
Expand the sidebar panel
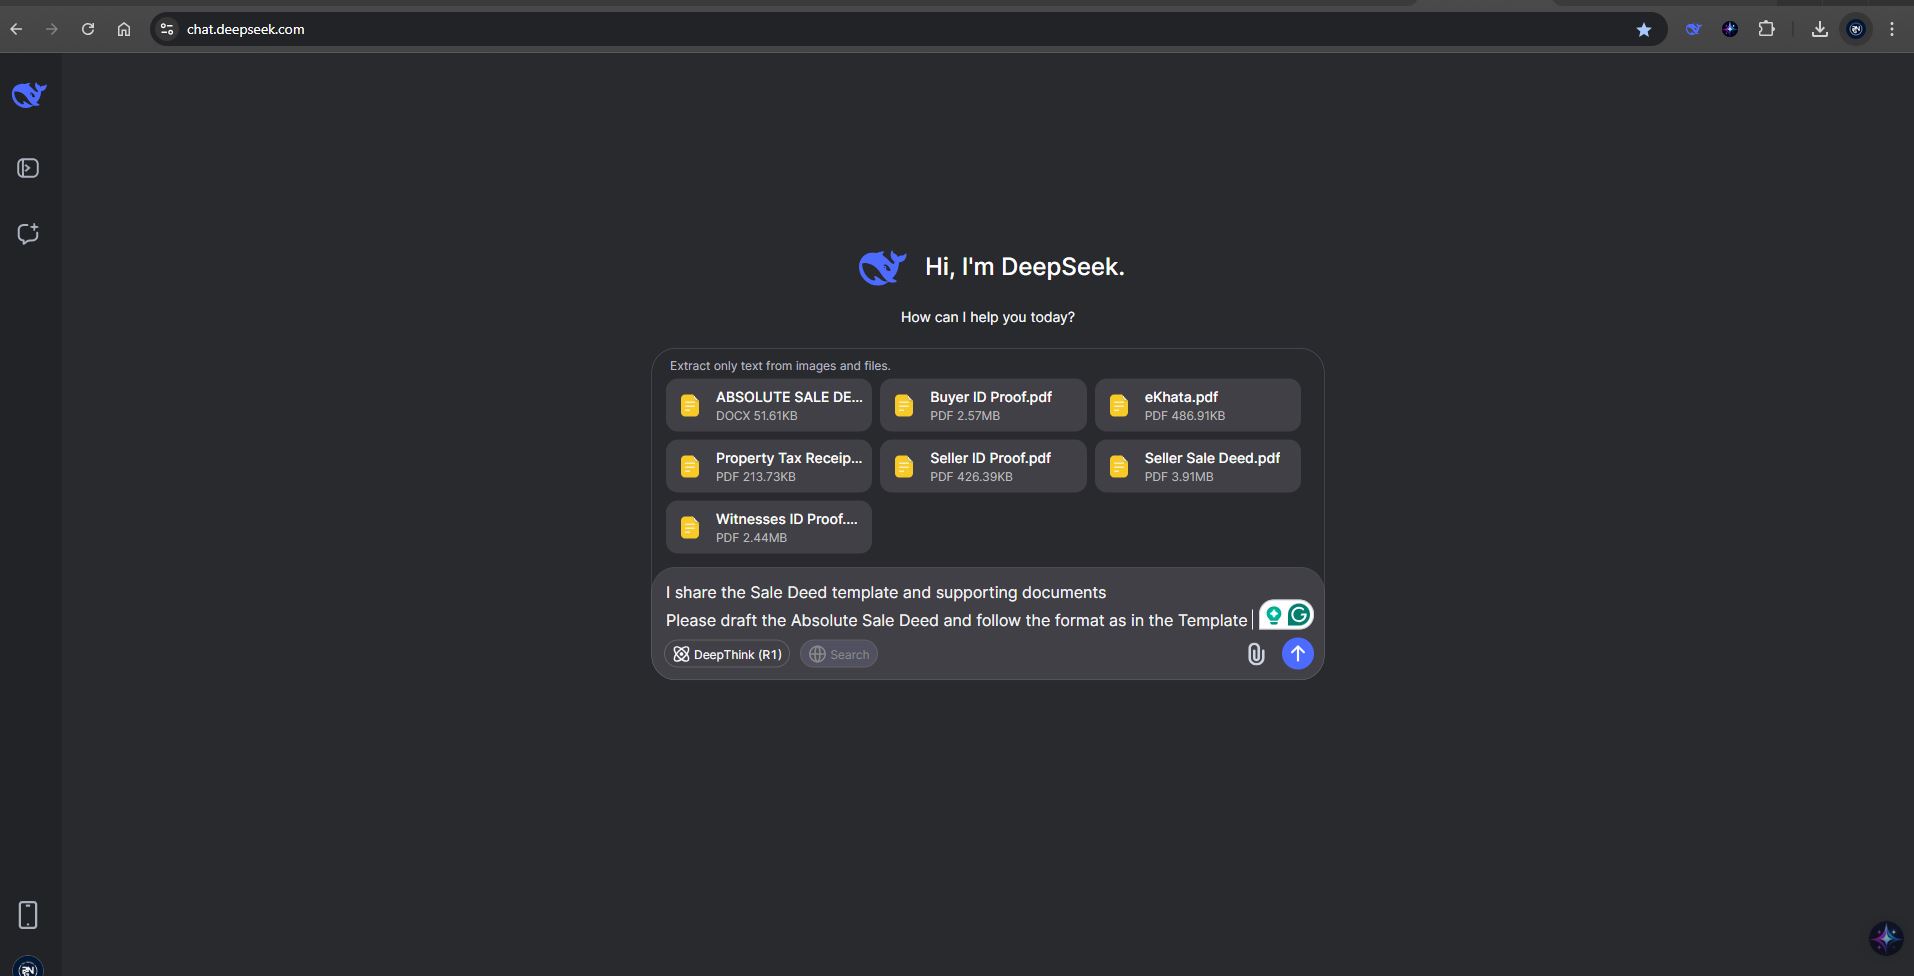click(28, 168)
